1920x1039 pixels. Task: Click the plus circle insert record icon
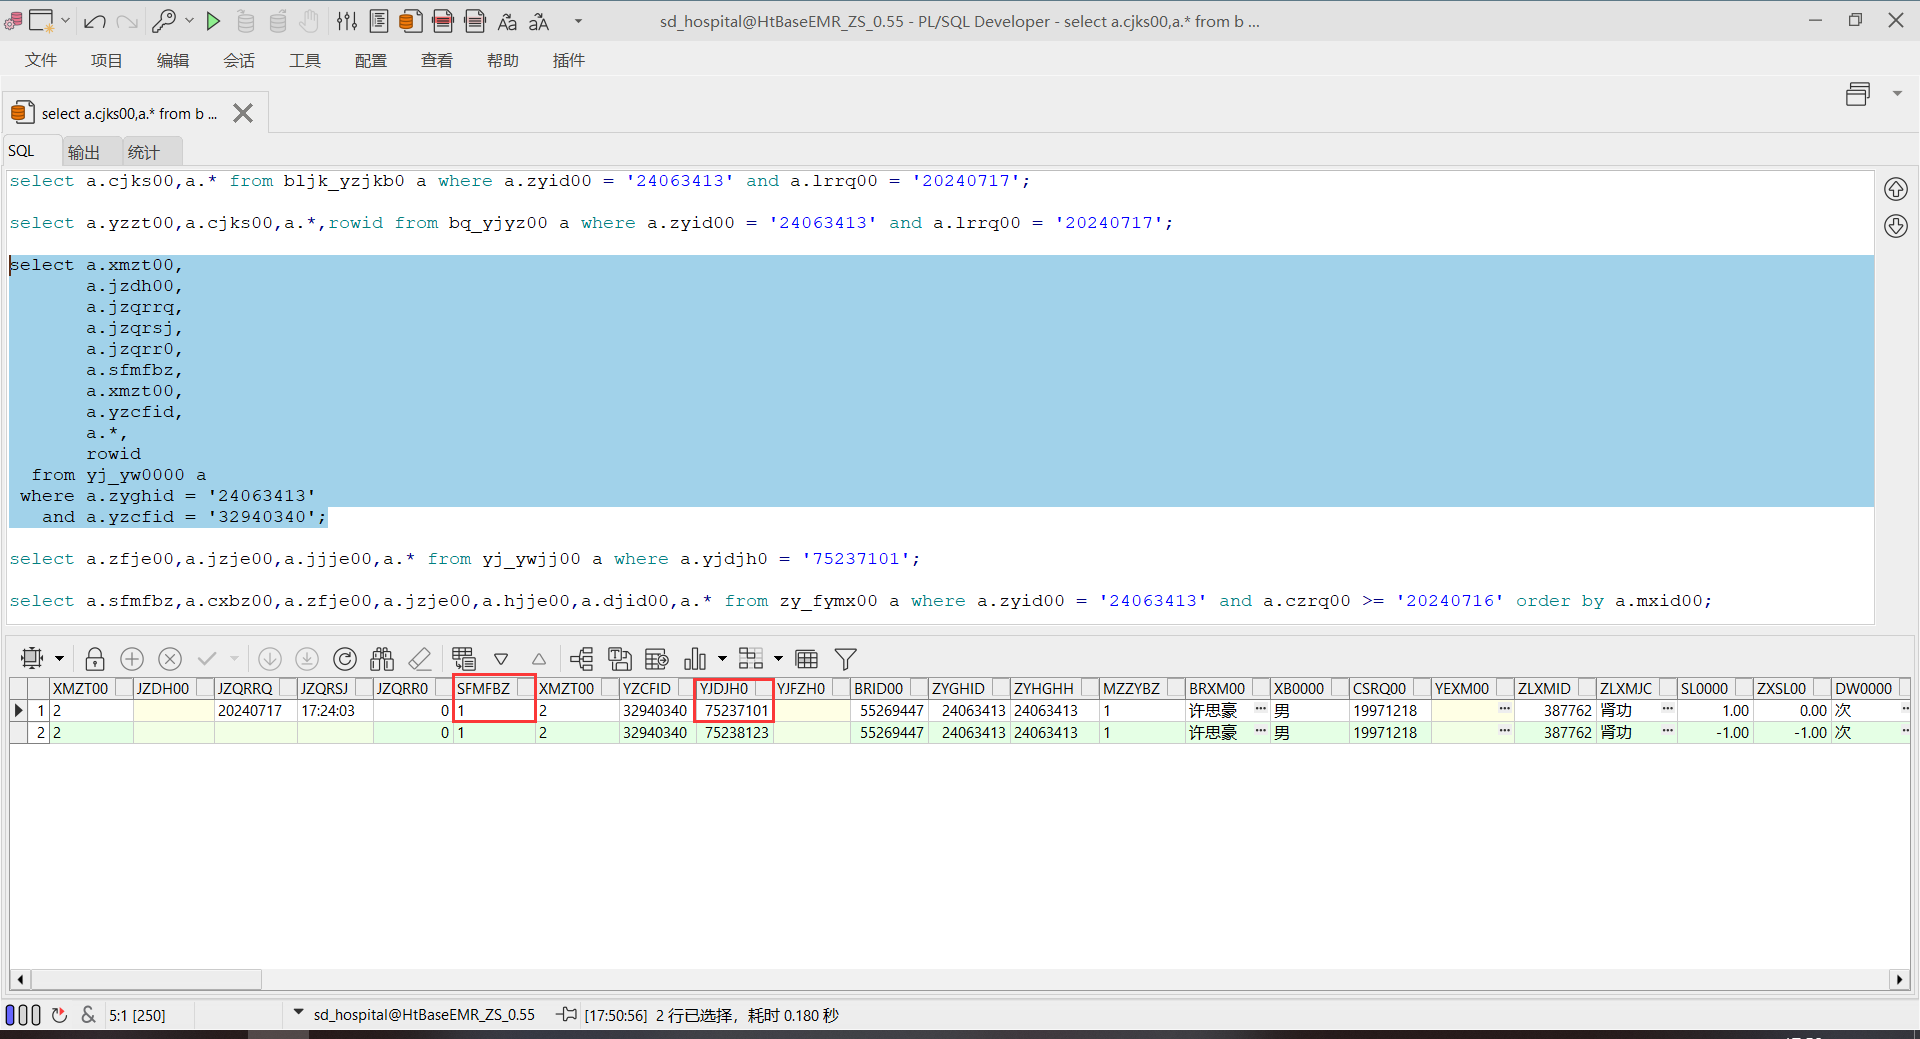coord(132,659)
